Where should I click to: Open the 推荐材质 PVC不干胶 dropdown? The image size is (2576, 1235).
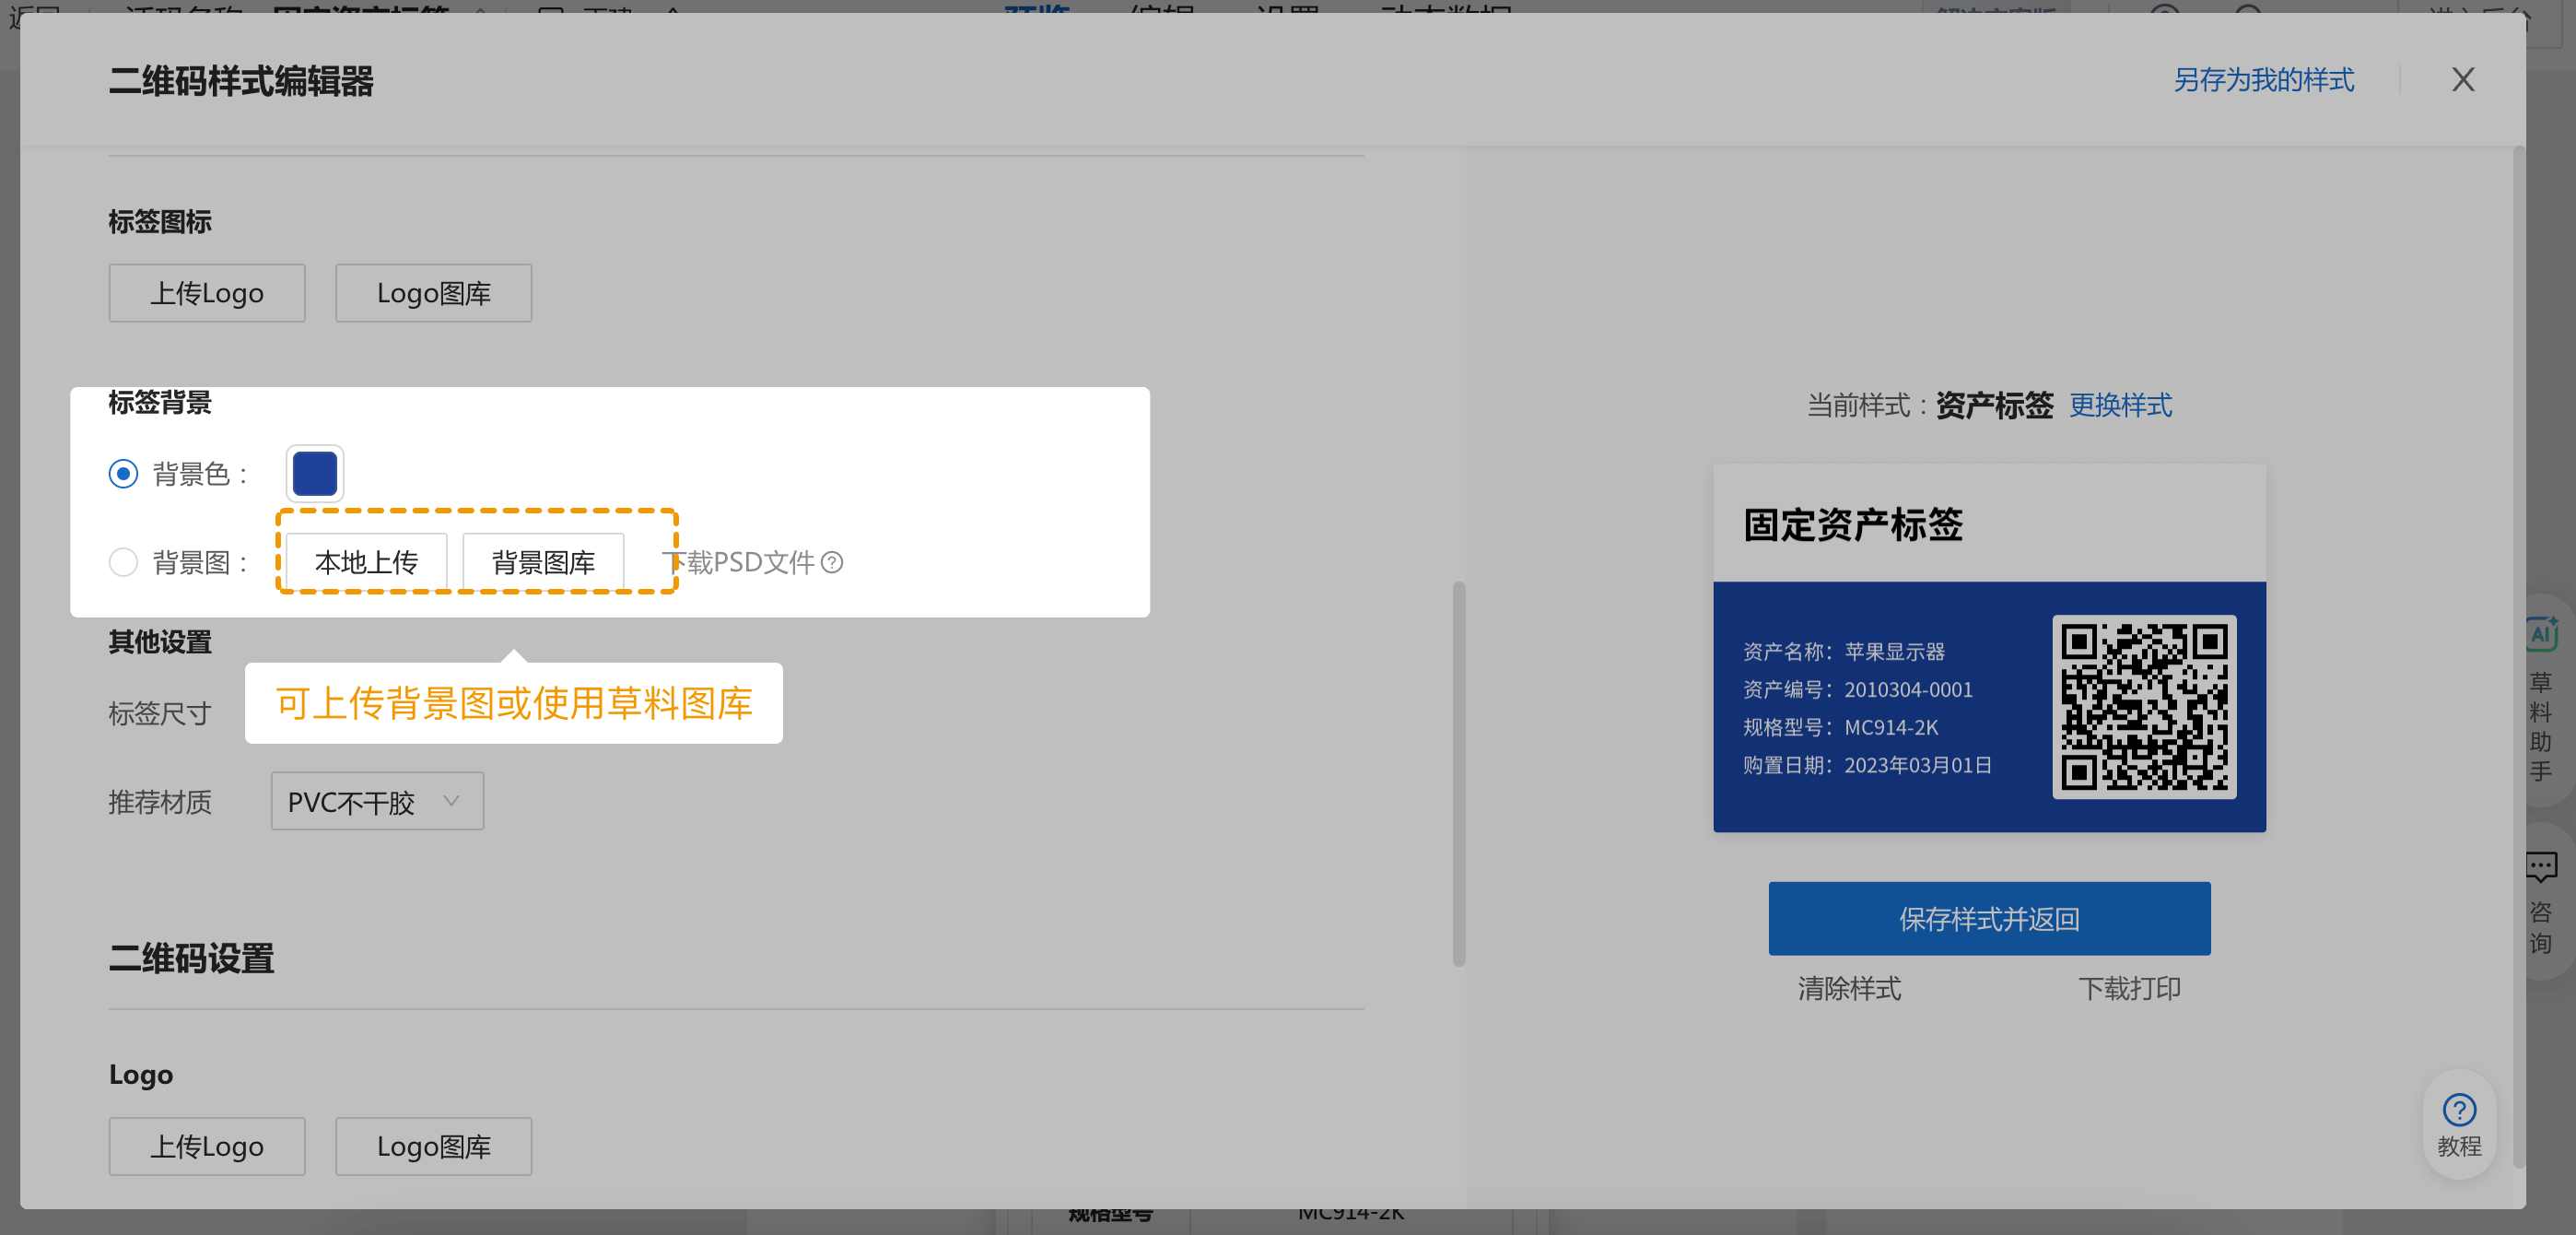pos(376,801)
